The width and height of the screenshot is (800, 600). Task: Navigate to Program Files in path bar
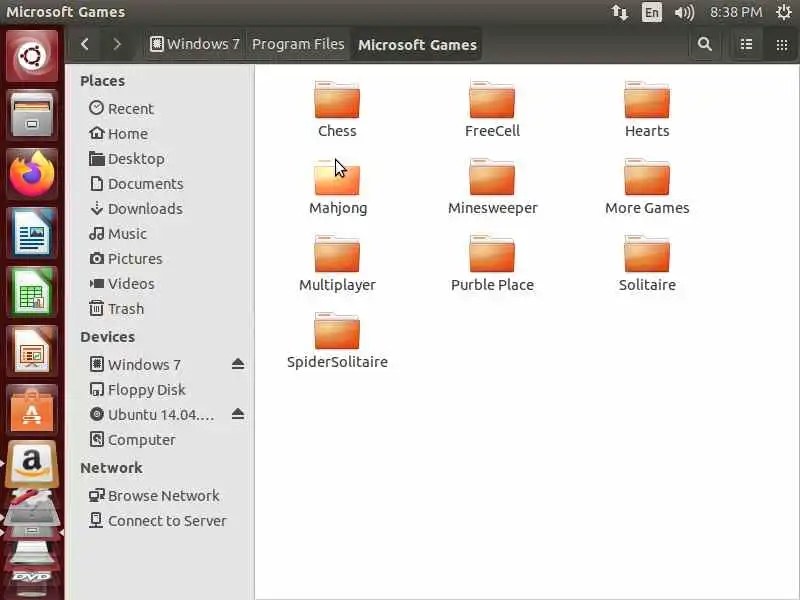tap(298, 44)
